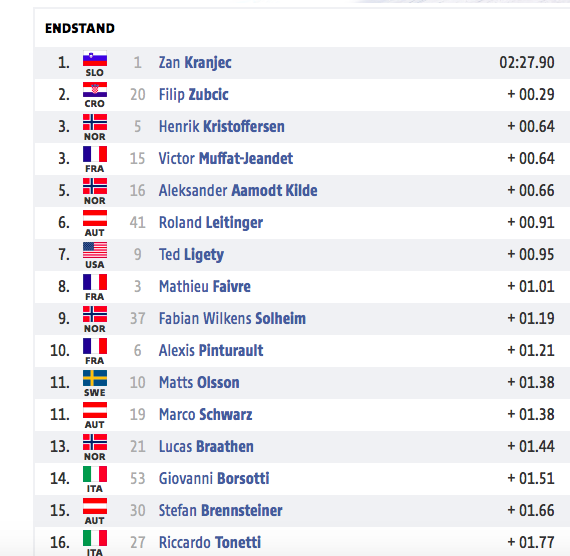570x556 pixels.
Task: Open Stefan Brennsteiner's name link
Action: [220, 510]
